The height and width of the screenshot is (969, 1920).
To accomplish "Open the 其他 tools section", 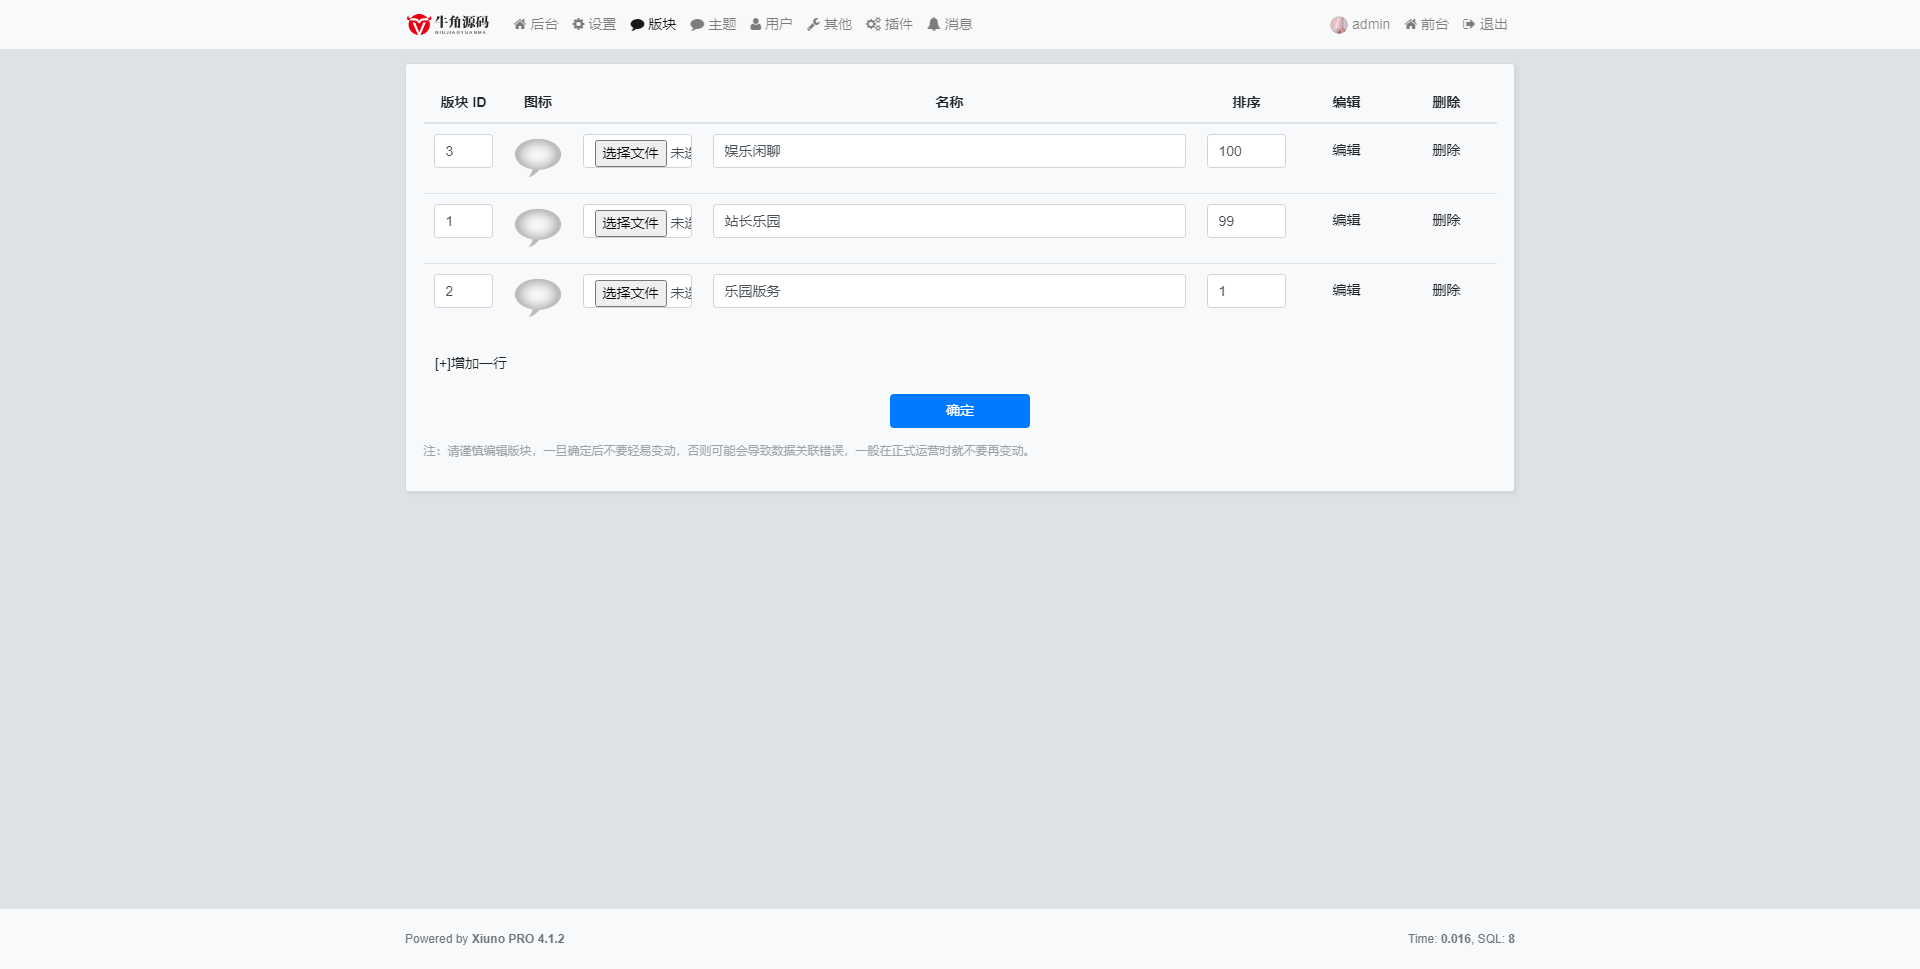I will [x=829, y=24].
